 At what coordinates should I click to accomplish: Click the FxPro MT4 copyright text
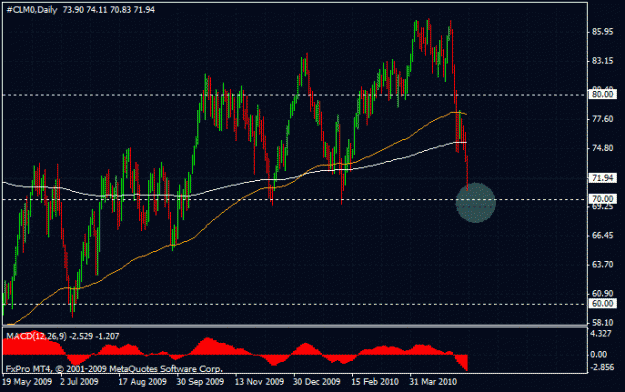pos(114,369)
